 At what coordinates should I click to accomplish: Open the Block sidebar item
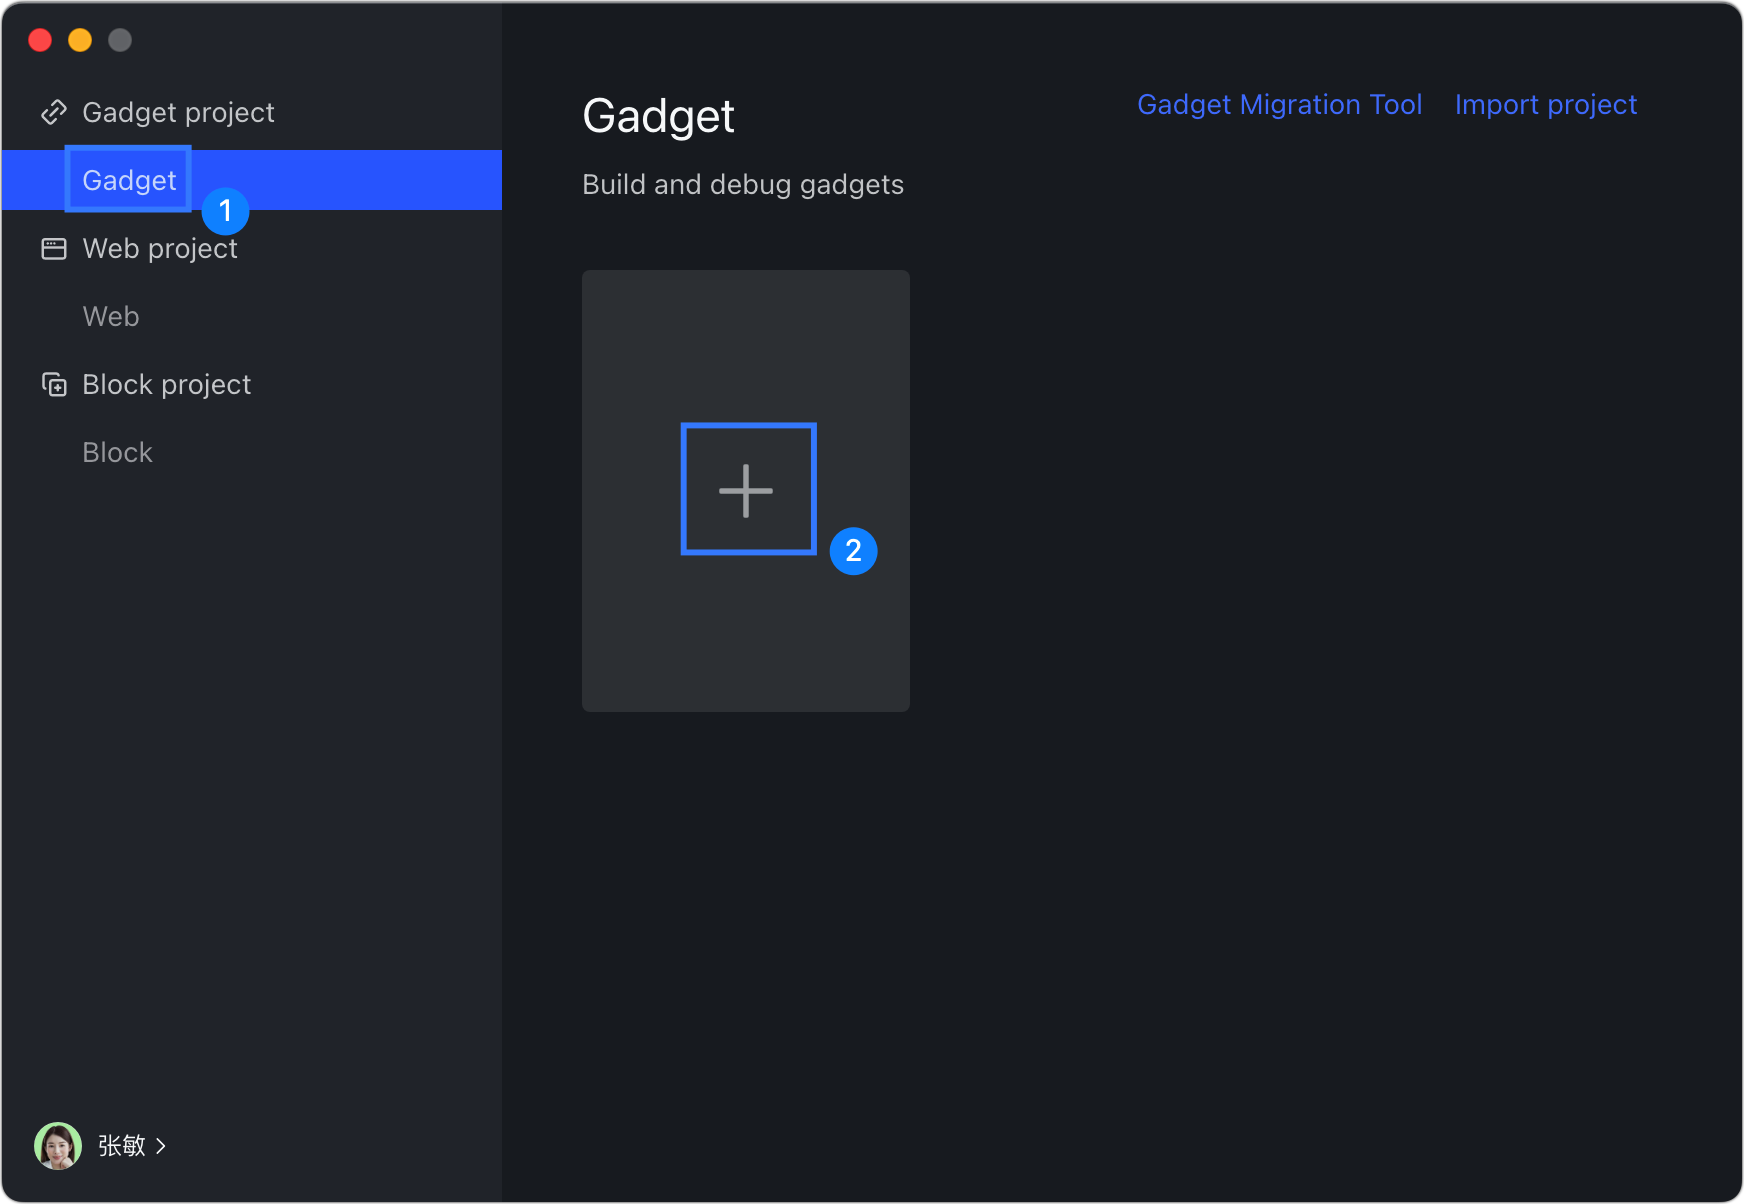click(x=117, y=452)
